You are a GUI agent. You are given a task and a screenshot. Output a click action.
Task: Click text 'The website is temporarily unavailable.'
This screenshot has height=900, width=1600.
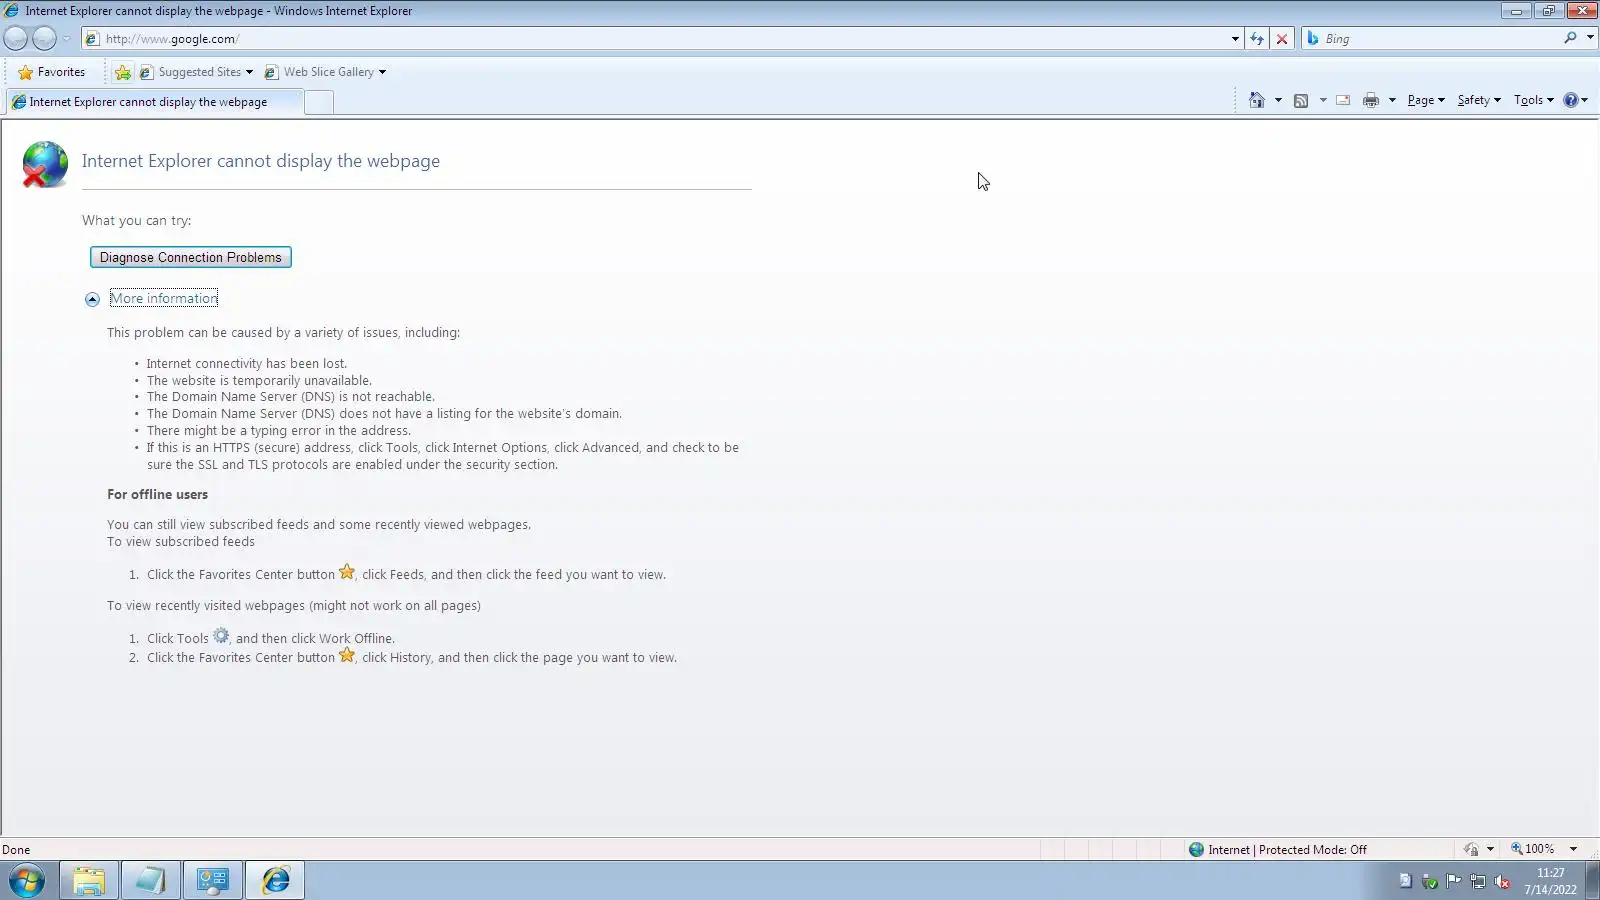tap(259, 381)
